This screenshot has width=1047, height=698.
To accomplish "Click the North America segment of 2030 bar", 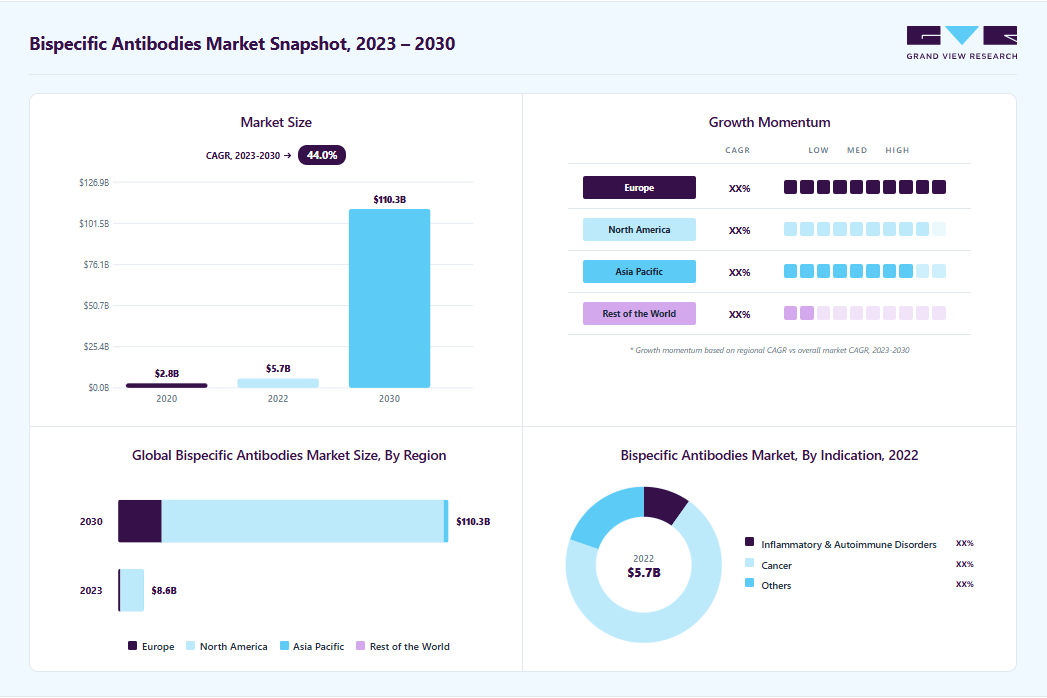I will point(302,521).
